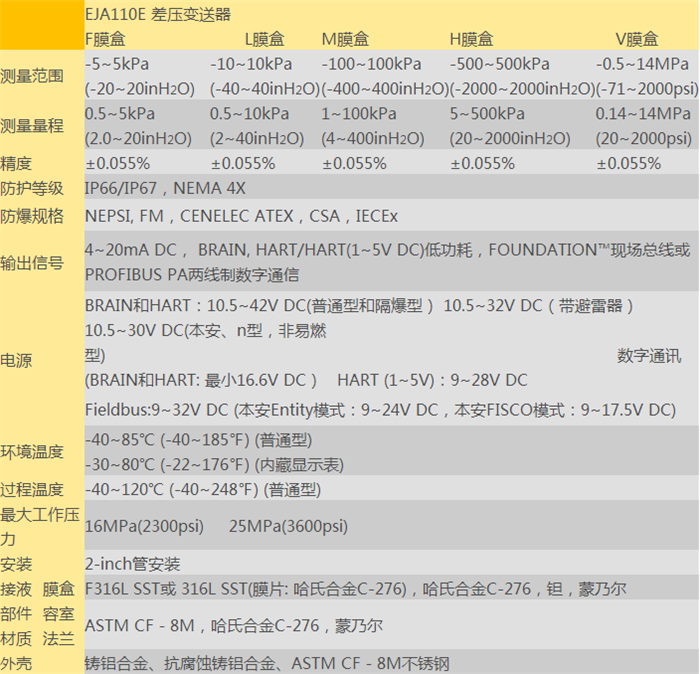Click the '测量范围' row label
The image size is (700, 674).
32,76
